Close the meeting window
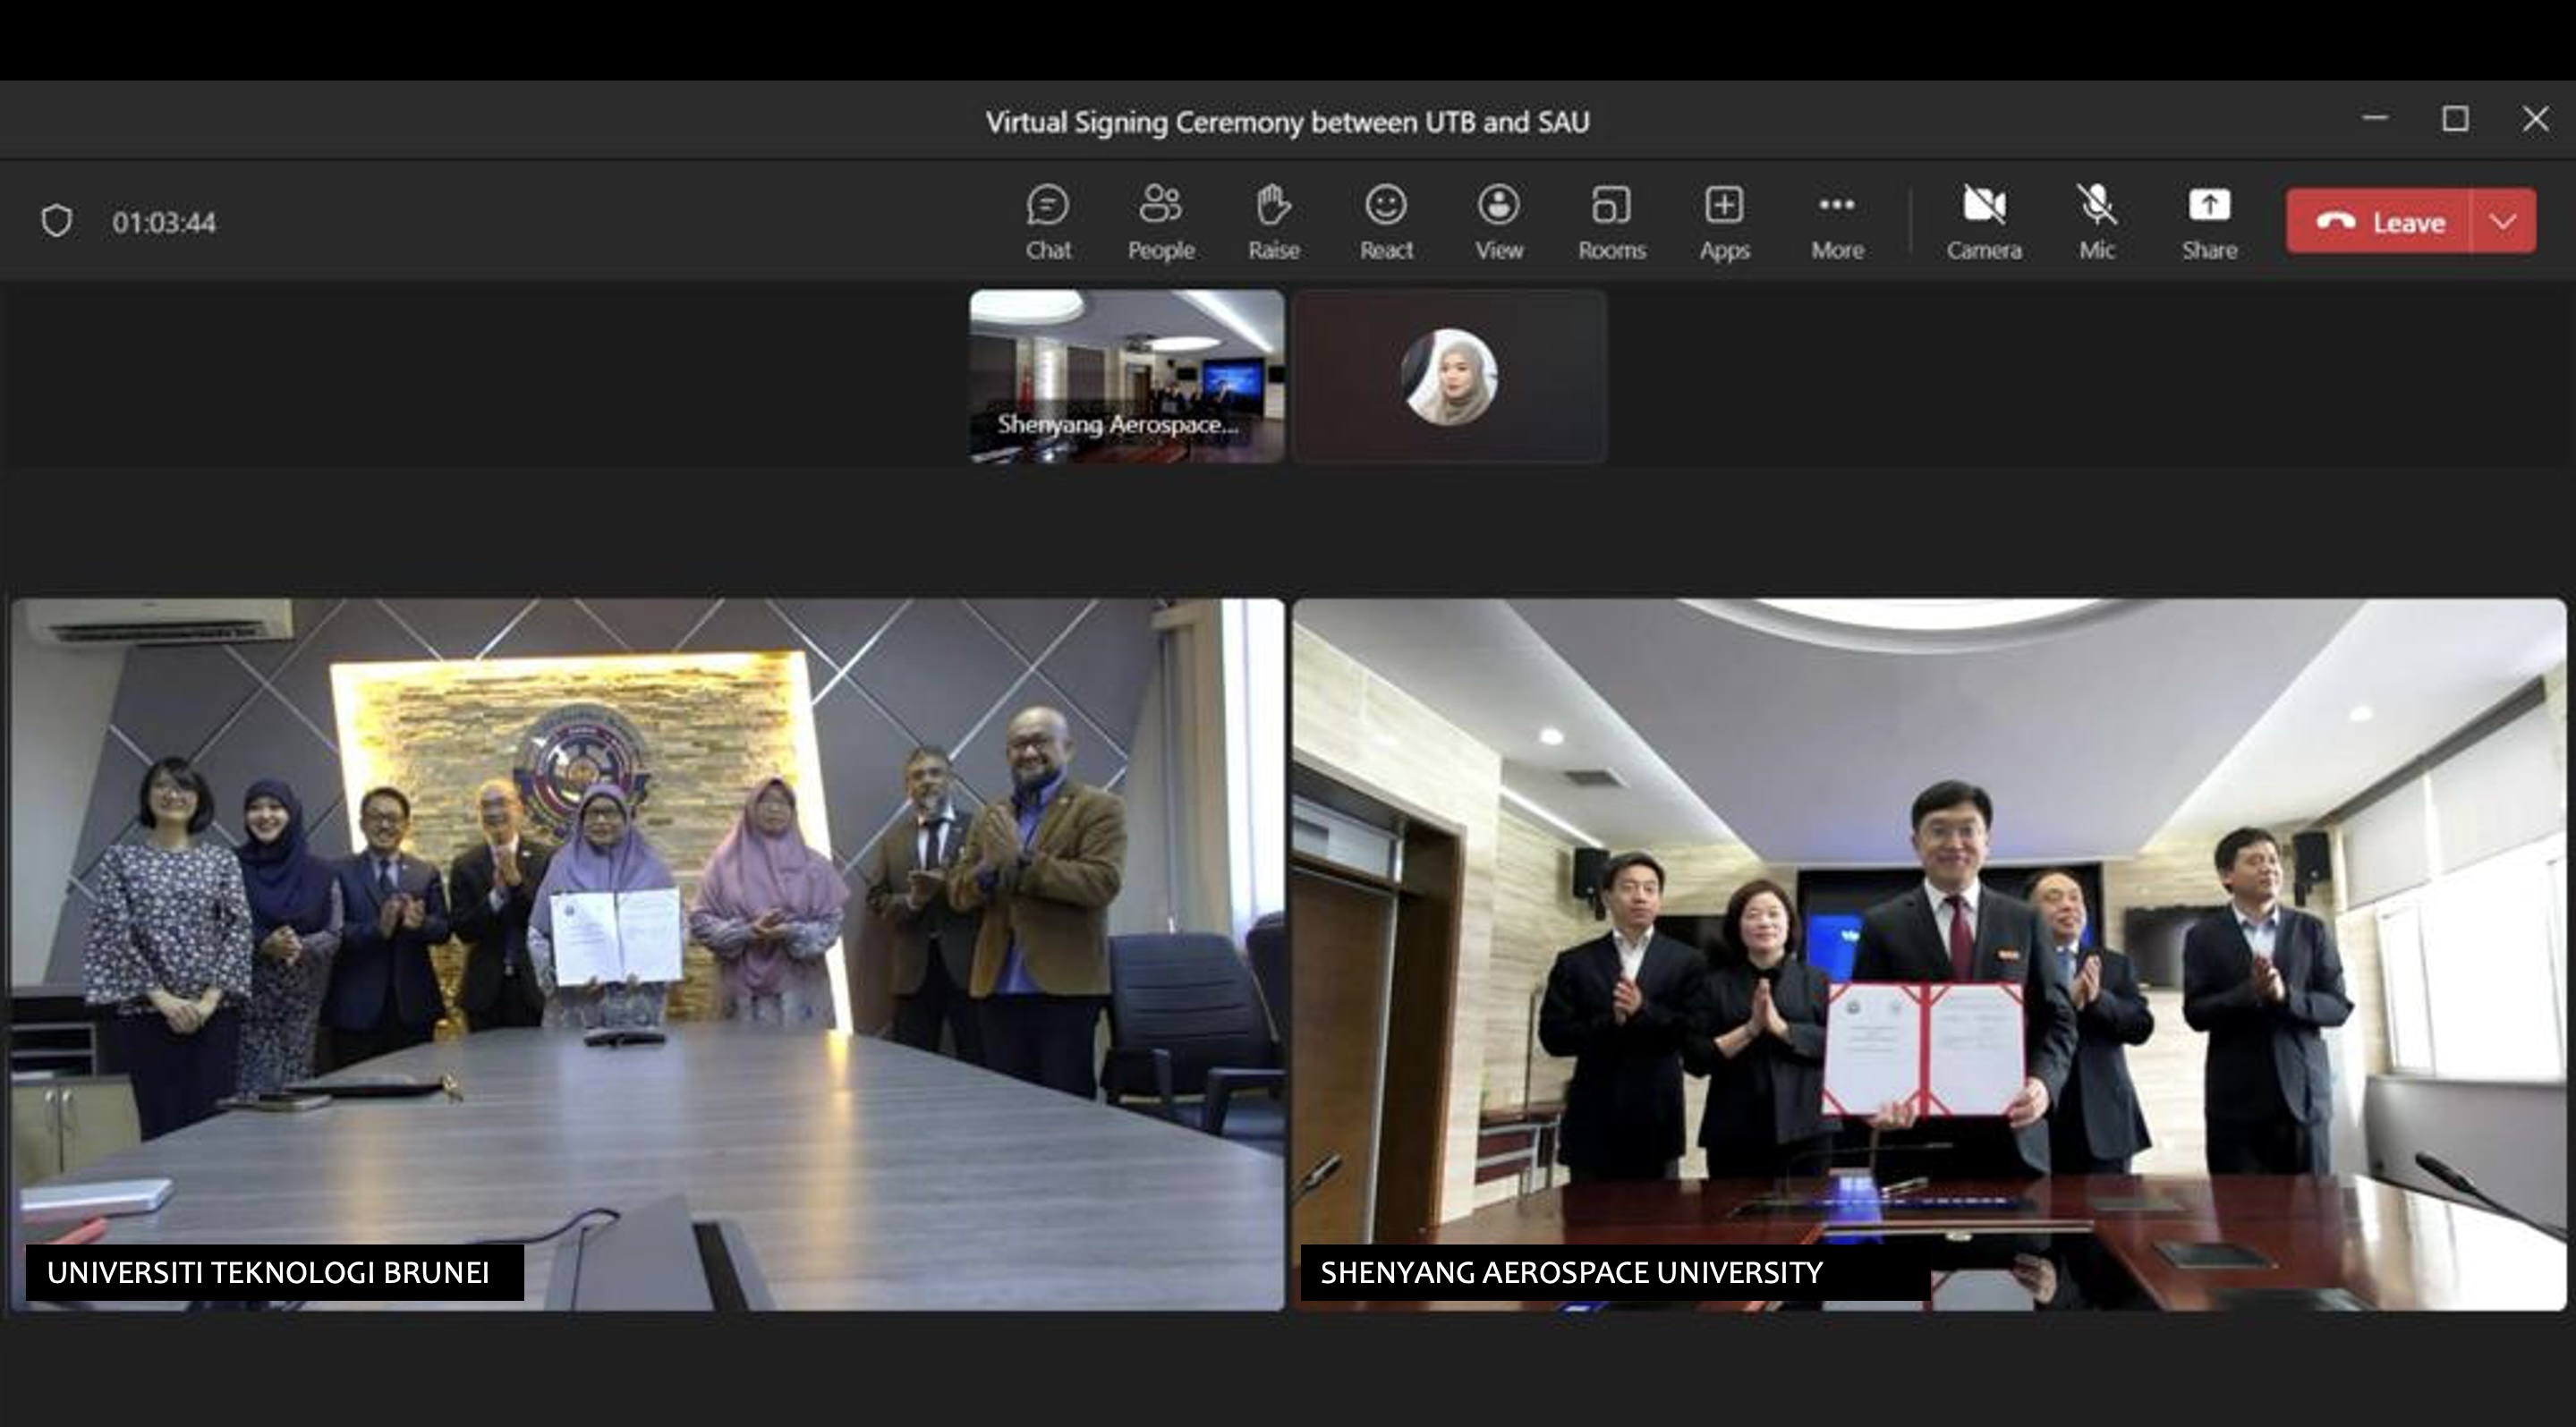The width and height of the screenshot is (2576, 1427). (2535, 119)
